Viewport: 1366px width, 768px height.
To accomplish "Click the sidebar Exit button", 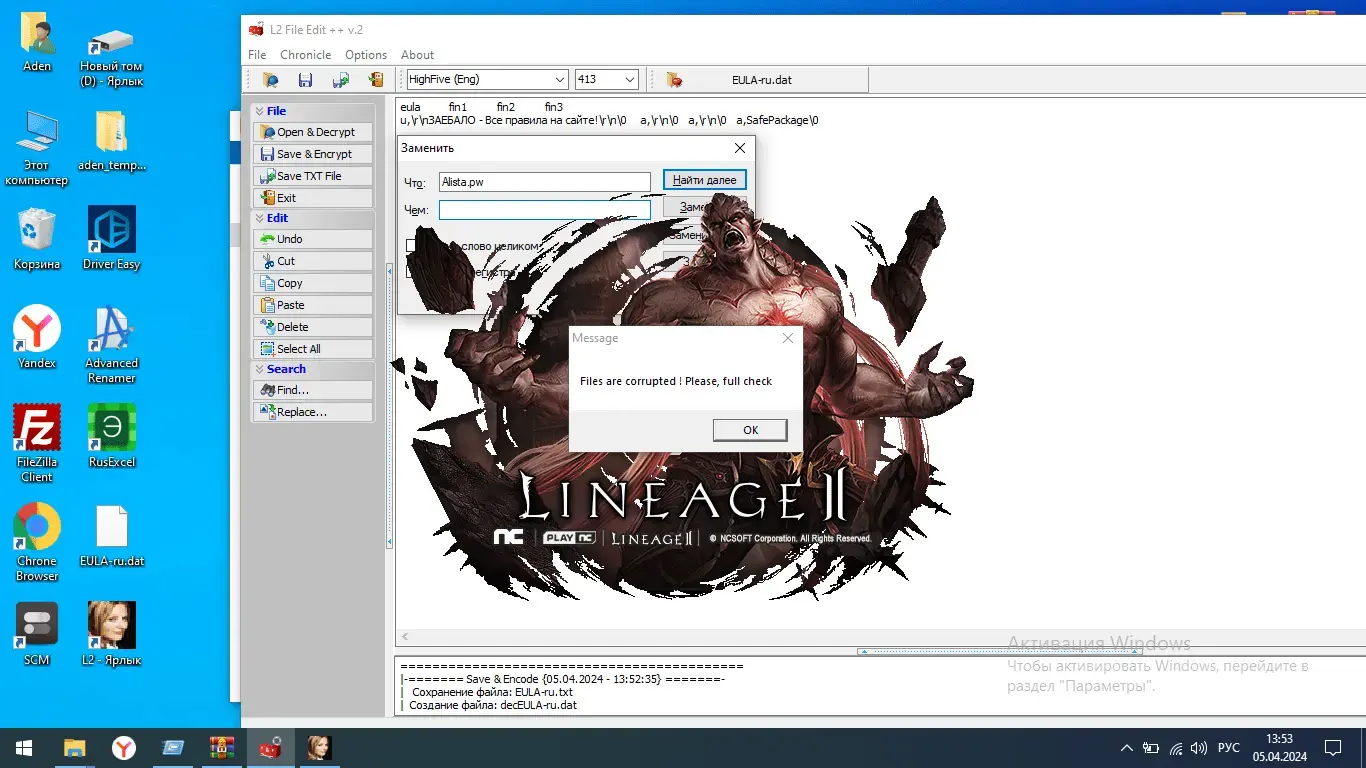I will (x=313, y=198).
